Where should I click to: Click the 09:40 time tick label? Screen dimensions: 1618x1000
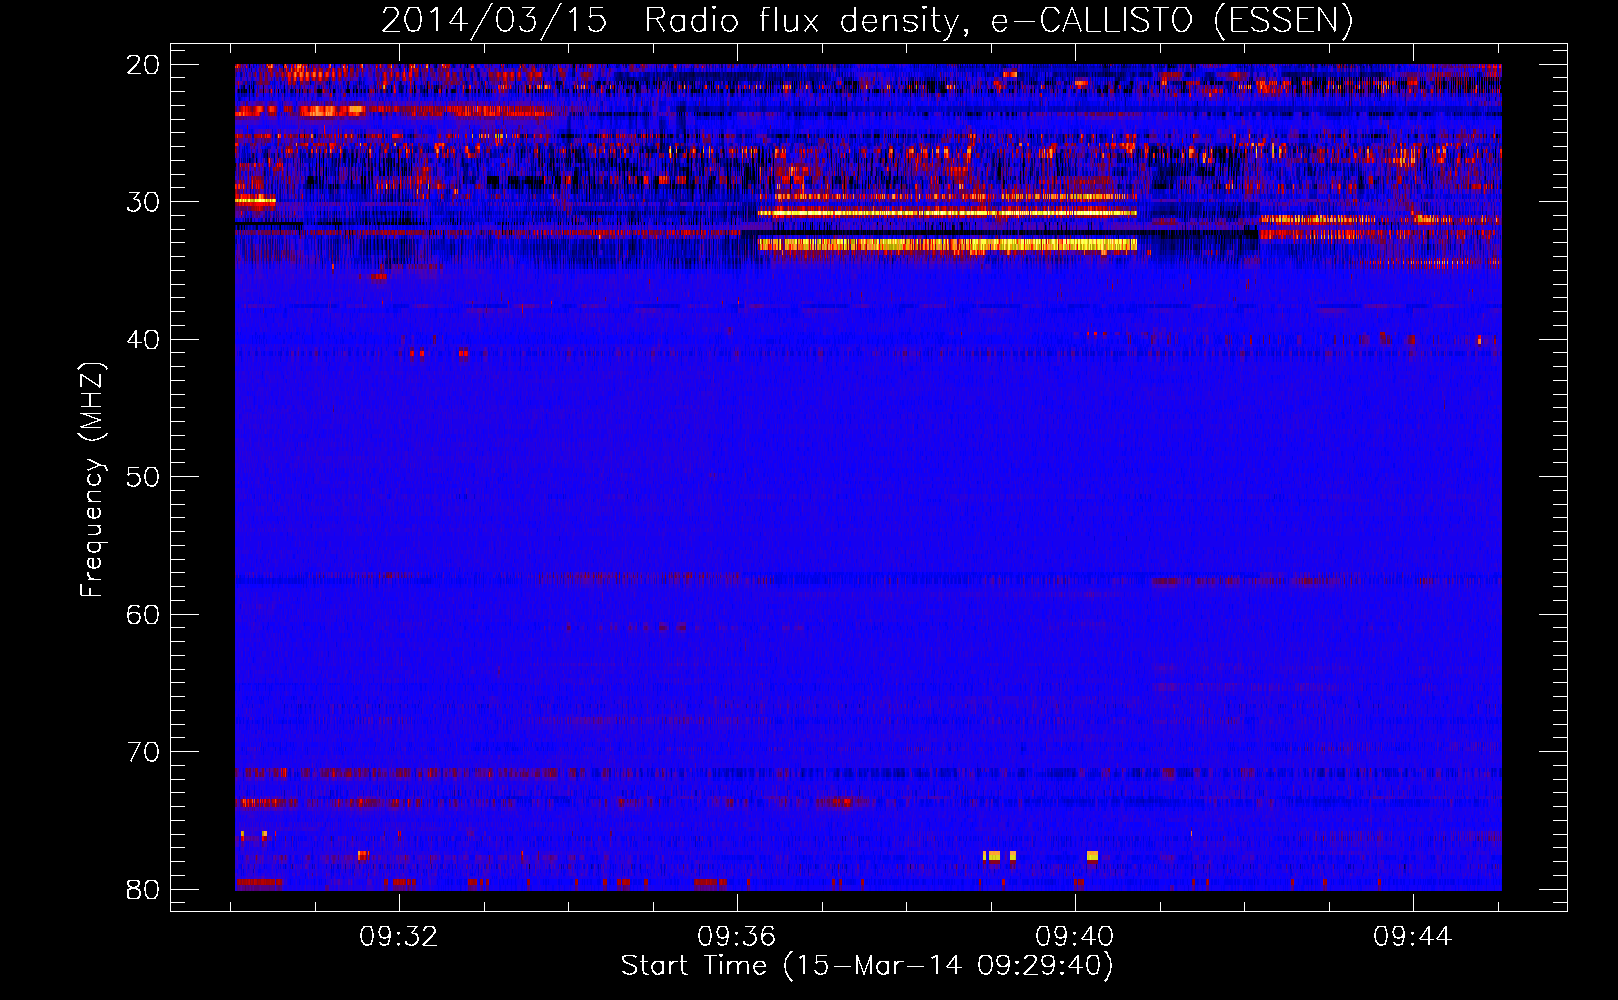(1075, 937)
